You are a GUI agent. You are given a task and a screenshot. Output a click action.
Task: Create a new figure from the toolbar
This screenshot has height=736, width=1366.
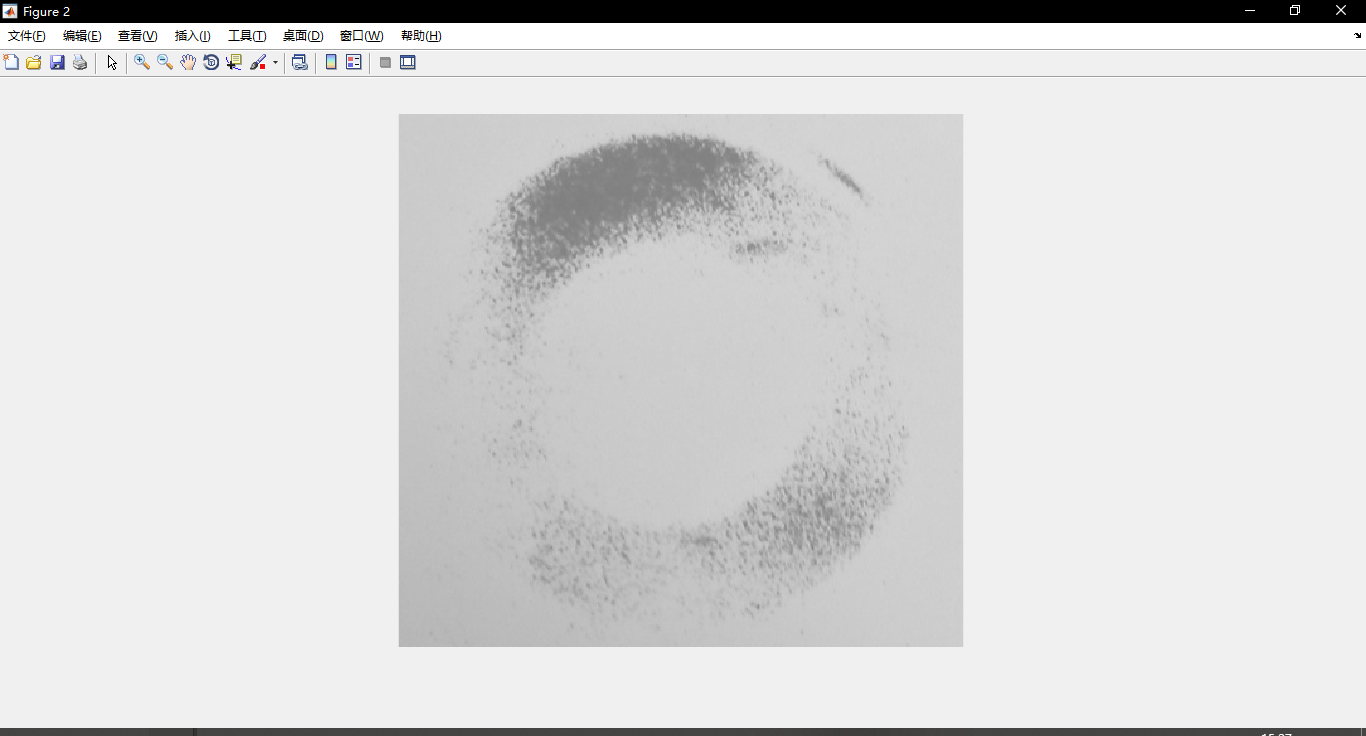tap(12, 62)
